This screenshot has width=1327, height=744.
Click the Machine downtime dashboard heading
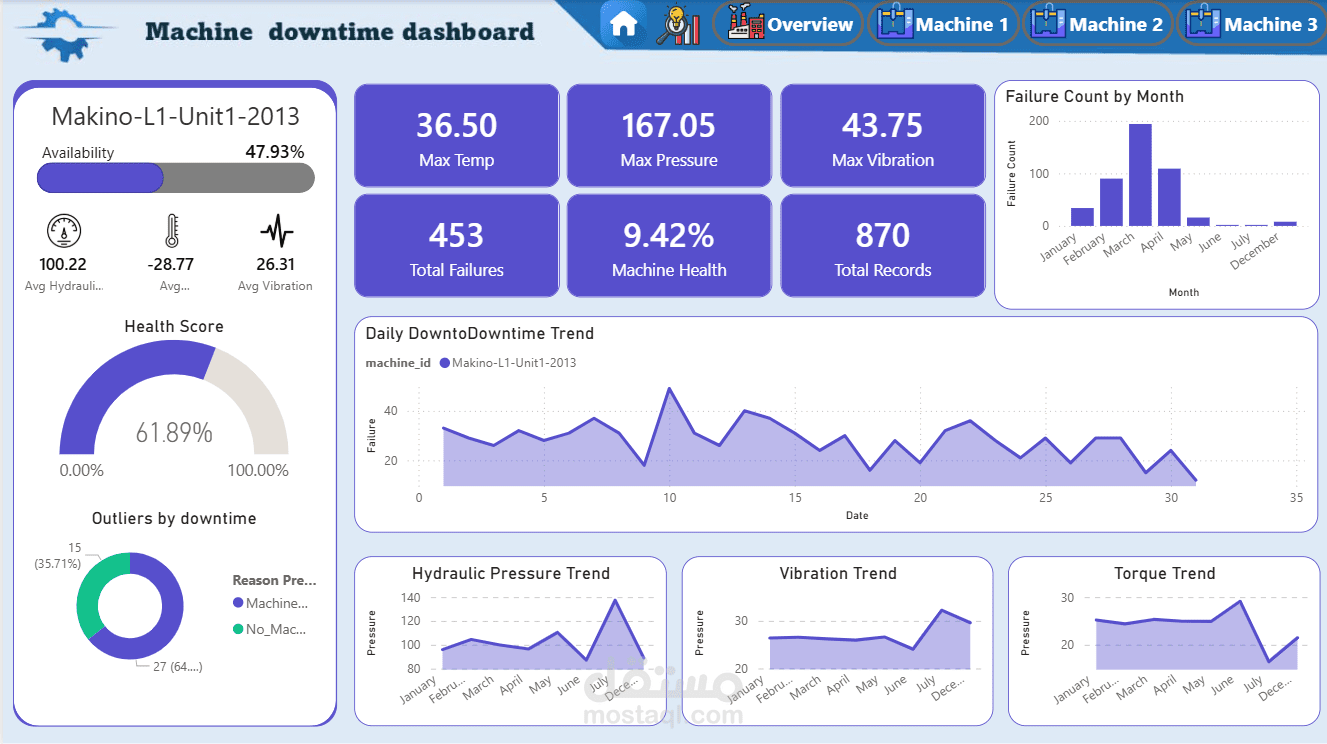pyautogui.click(x=340, y=32)
